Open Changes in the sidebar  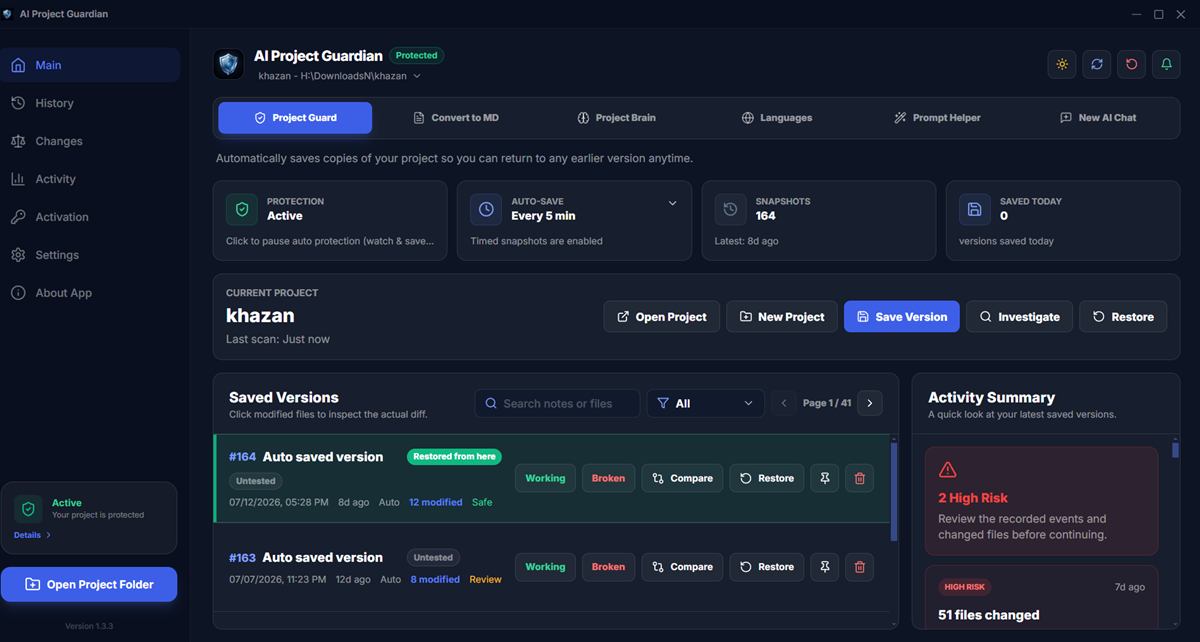[90, 141]
